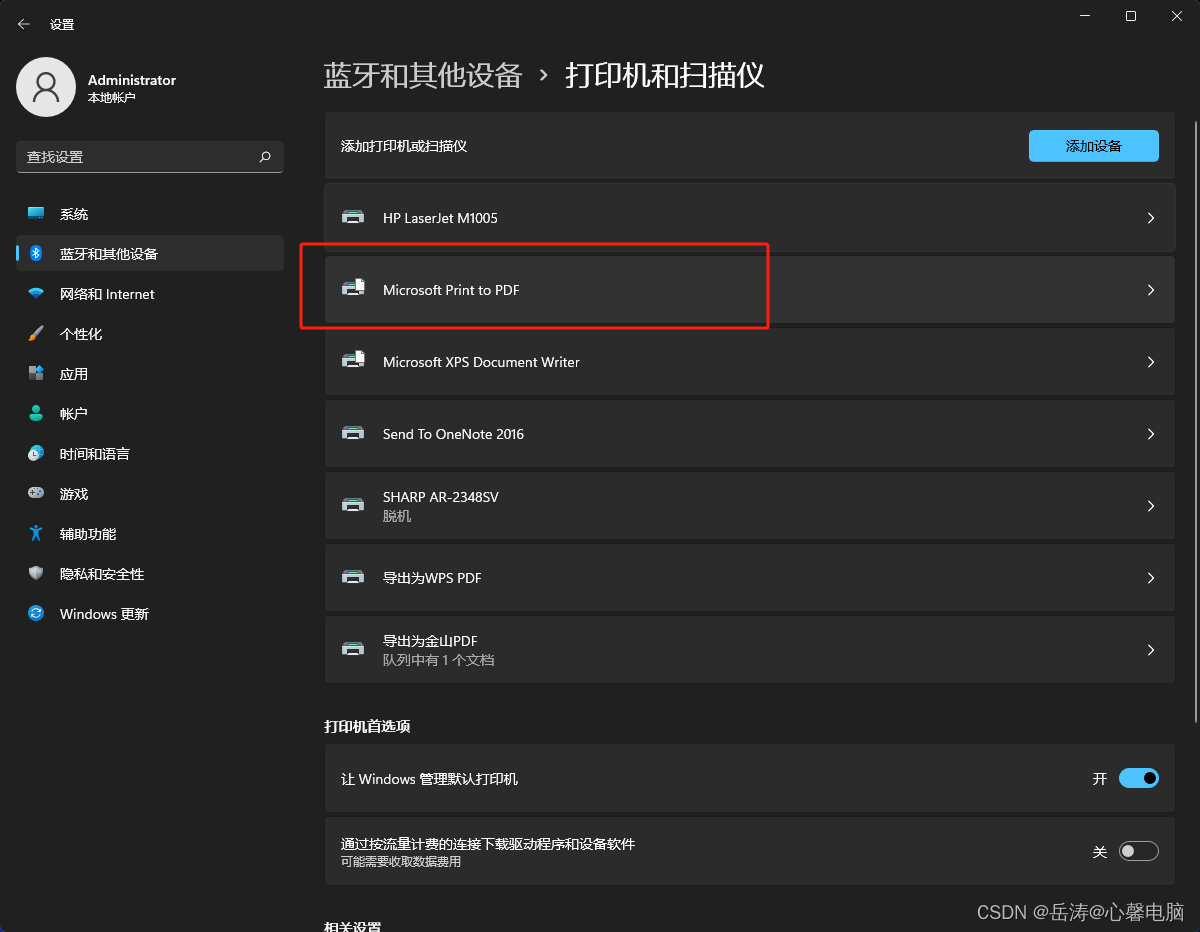Viewport: 1200px width, 932px height.
Task: Click the 游戏 gamepad icon
Action: point(36,494)
